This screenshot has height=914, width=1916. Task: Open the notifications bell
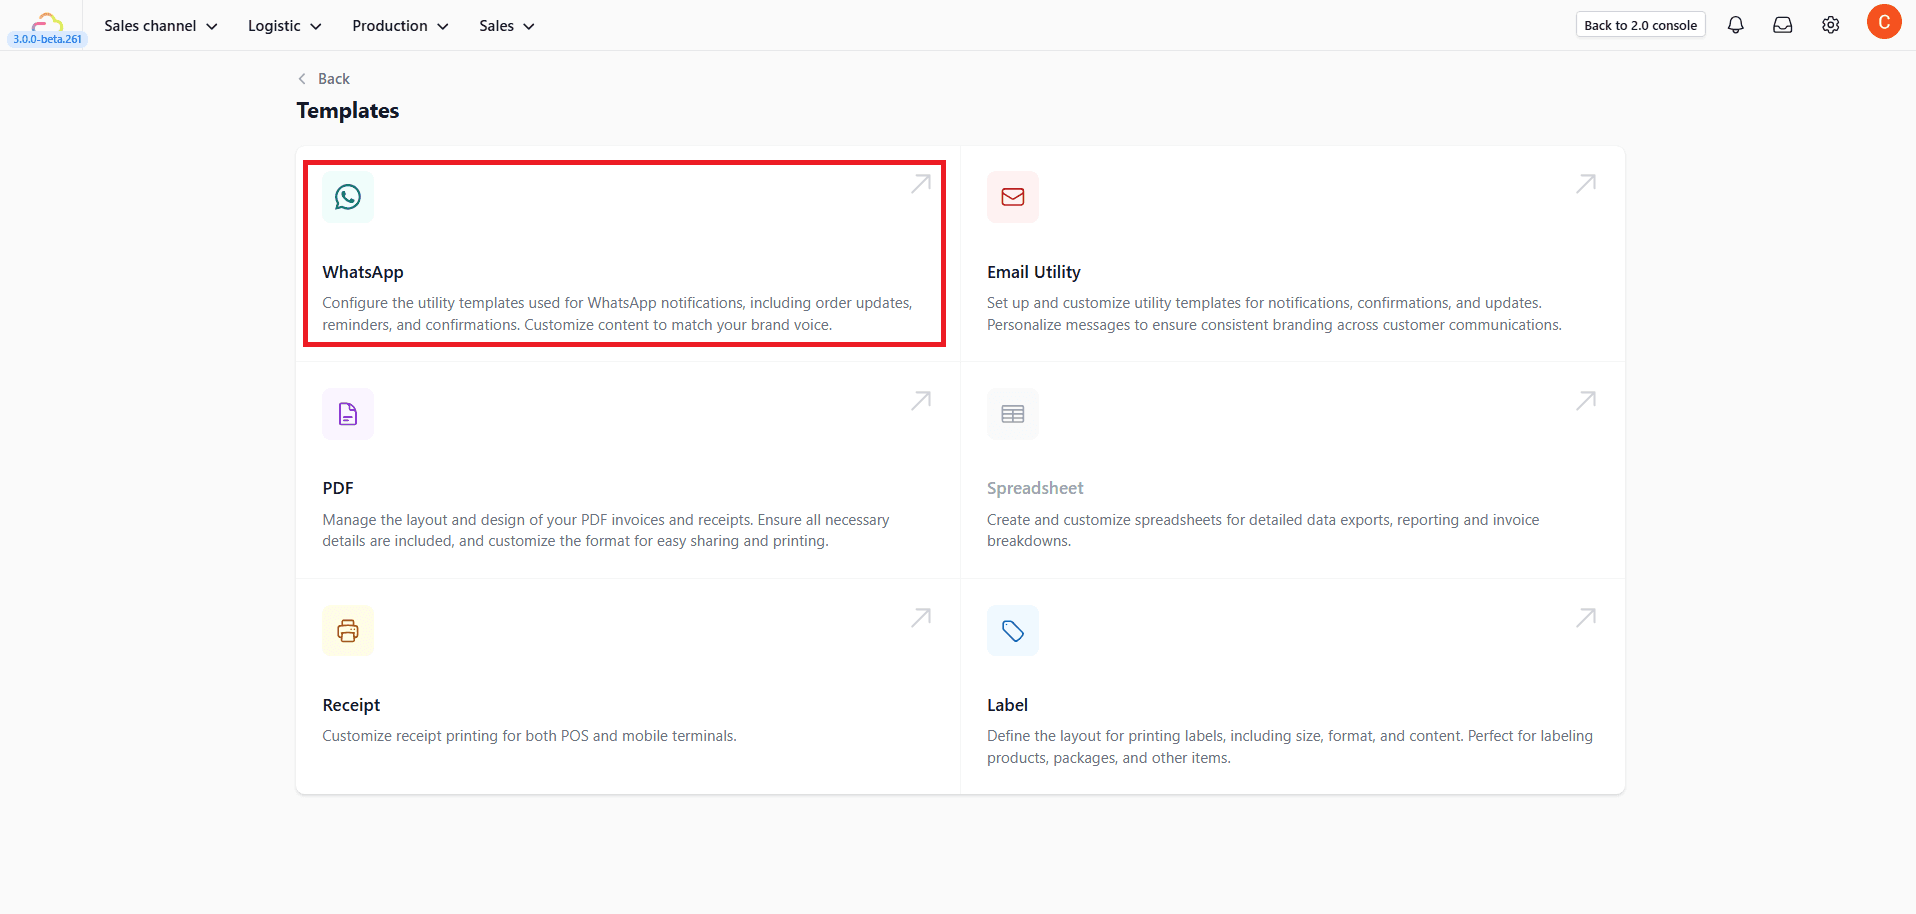click(x=1735, y=25)
